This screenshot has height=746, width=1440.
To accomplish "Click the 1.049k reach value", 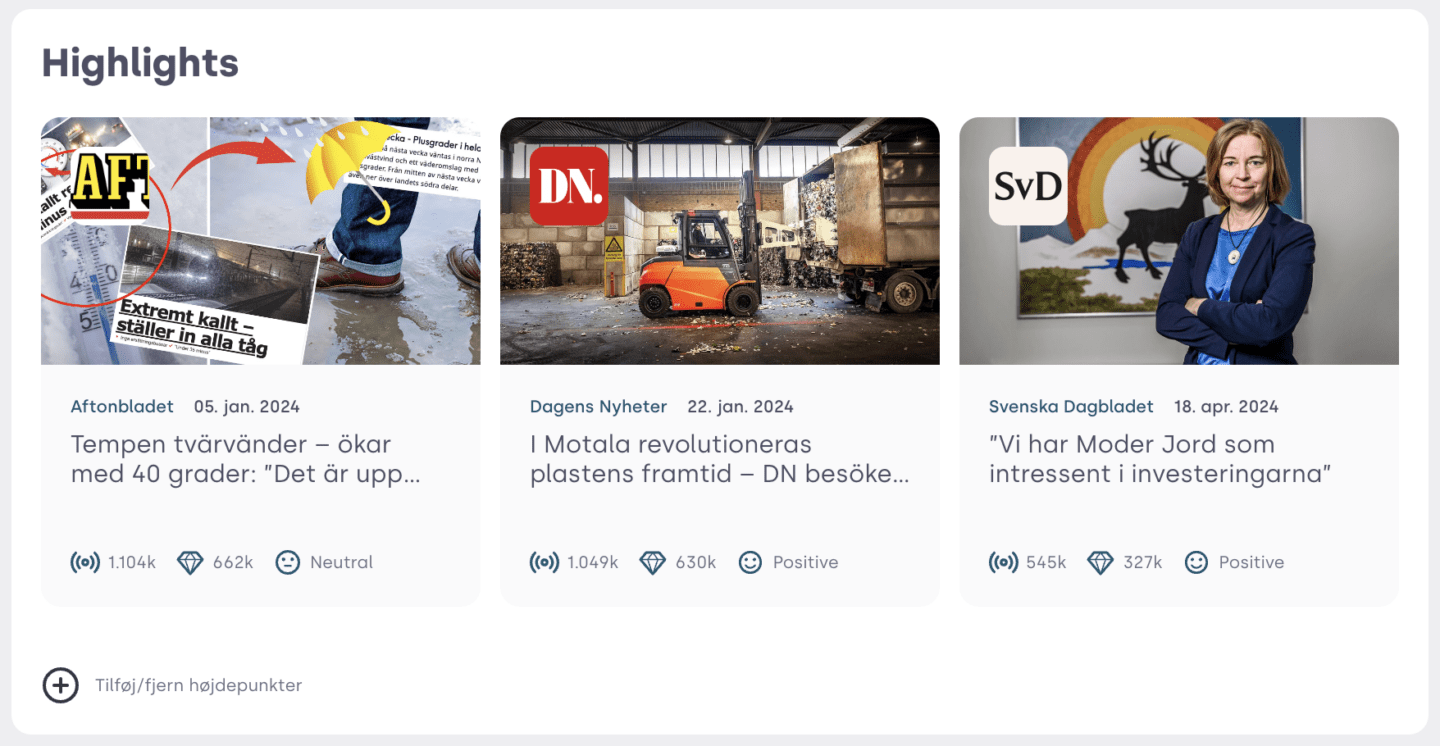I will (593, 562).
